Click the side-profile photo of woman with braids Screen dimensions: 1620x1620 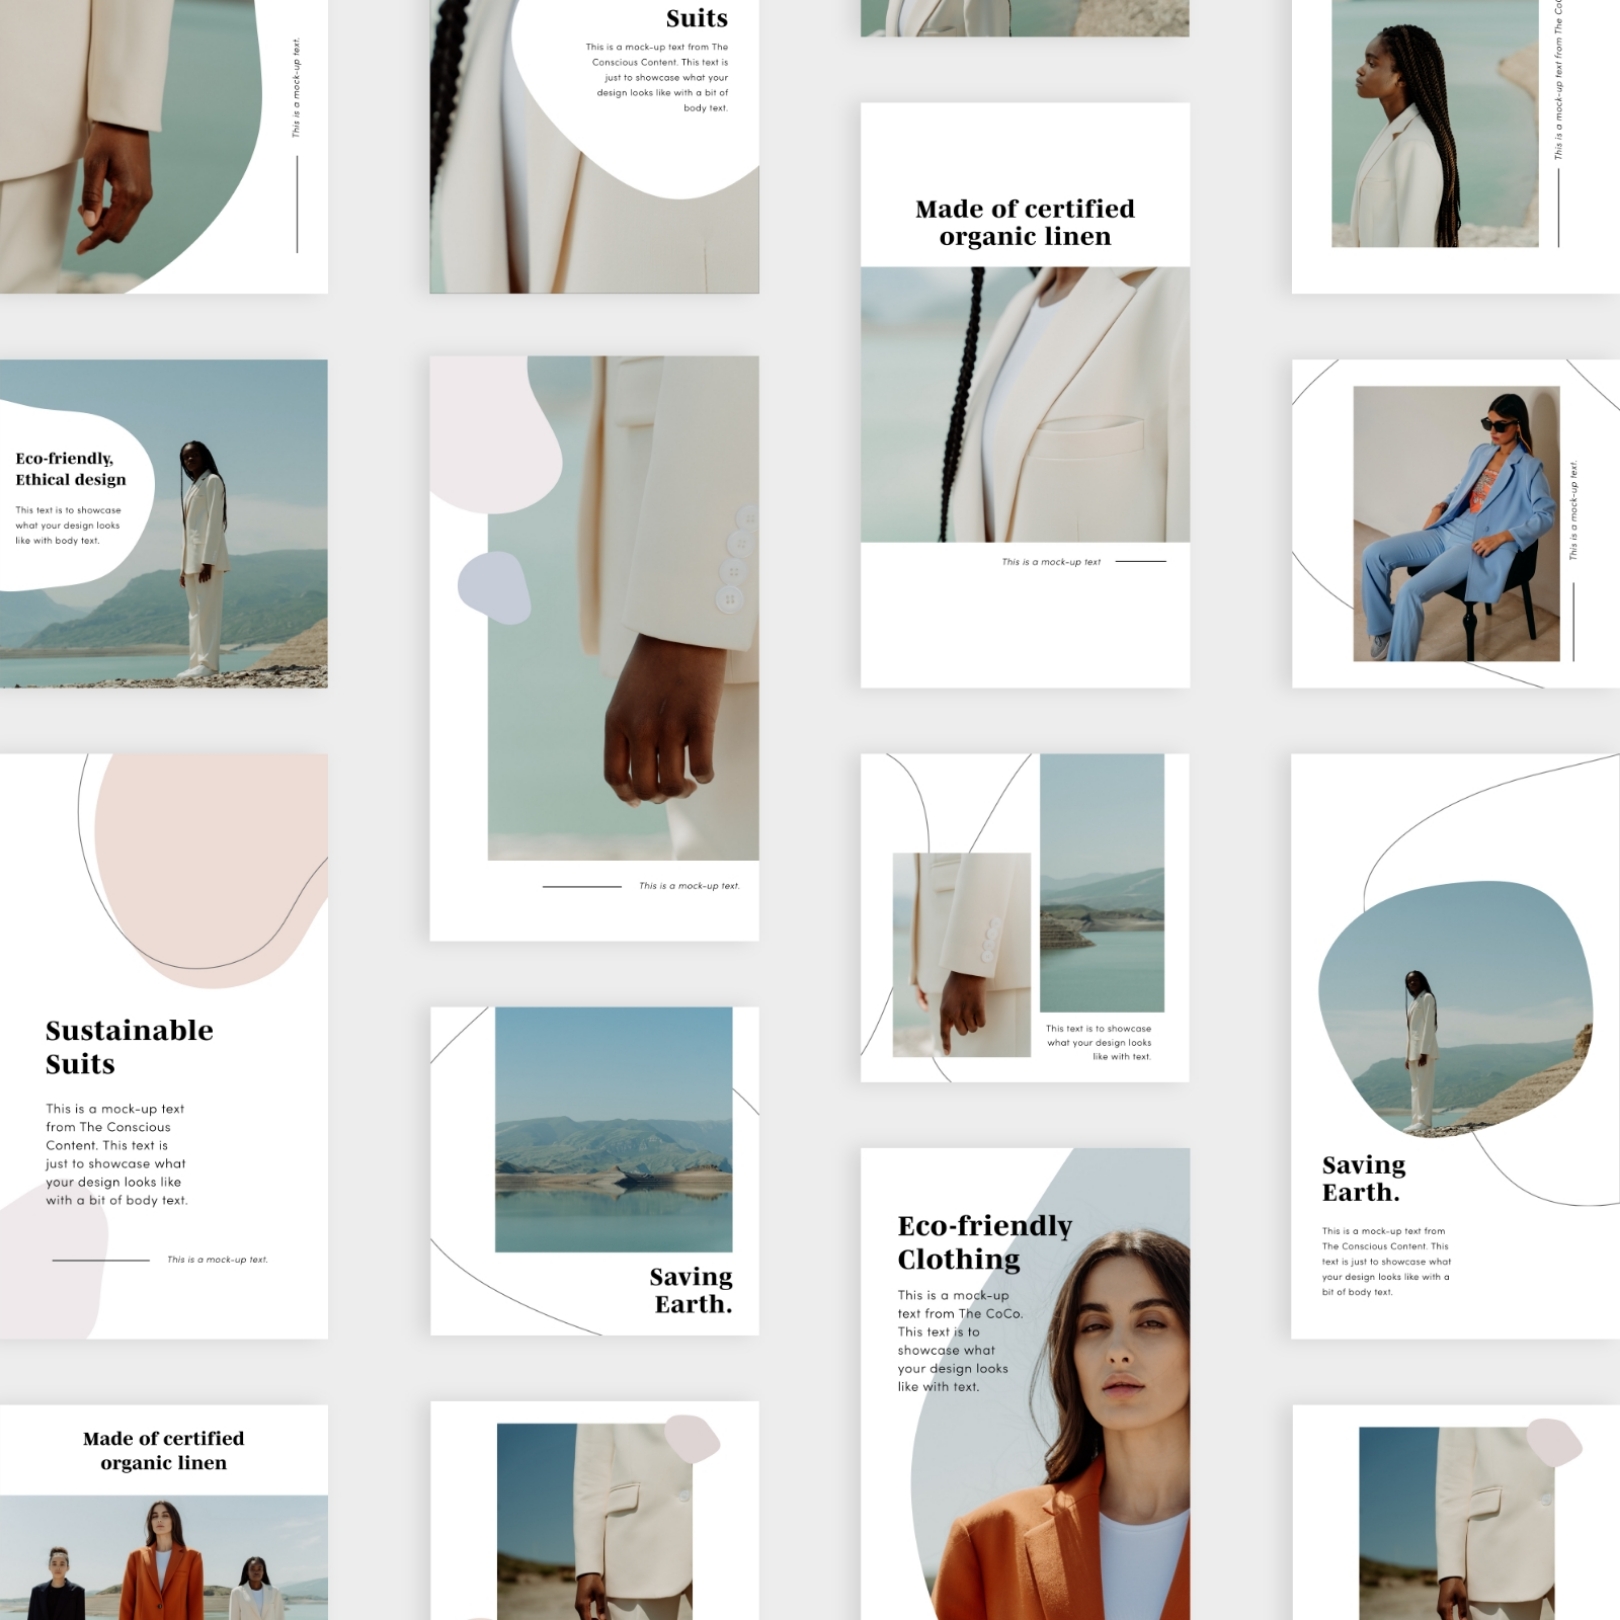point(1434,123)
